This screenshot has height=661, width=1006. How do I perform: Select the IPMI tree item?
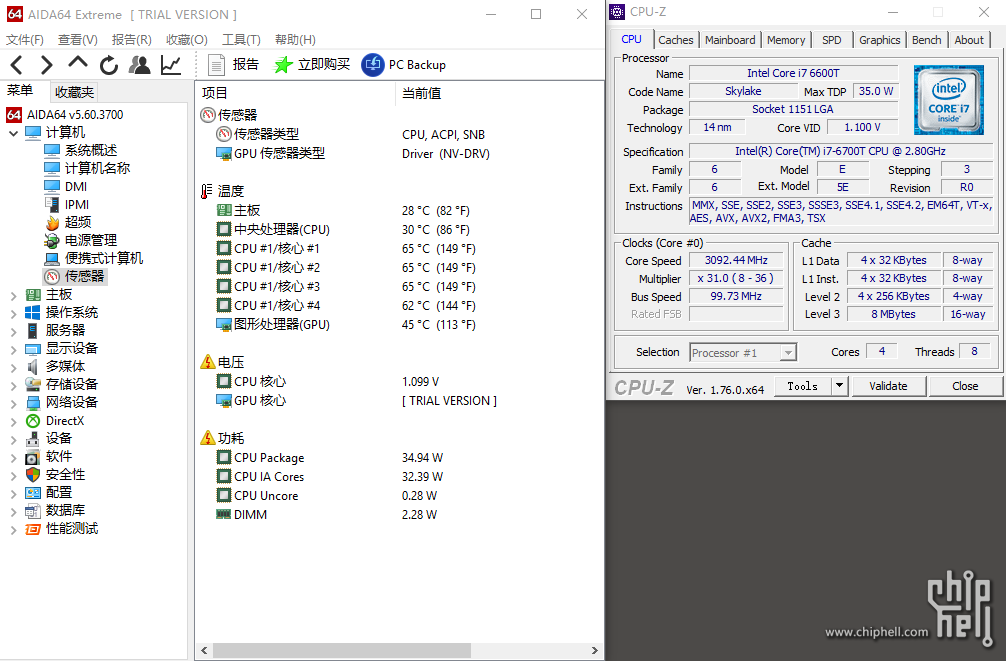tap(67, 204)
